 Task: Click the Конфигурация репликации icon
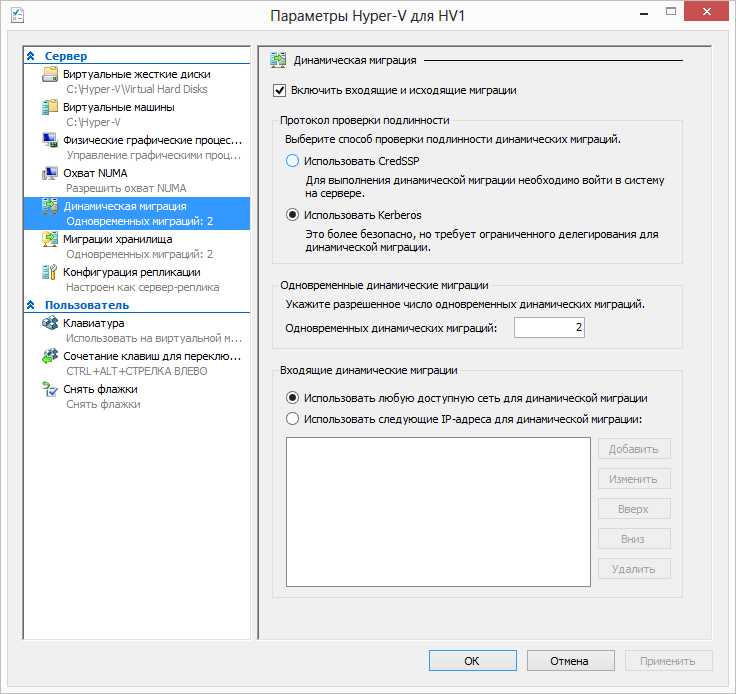pos(50,272)
